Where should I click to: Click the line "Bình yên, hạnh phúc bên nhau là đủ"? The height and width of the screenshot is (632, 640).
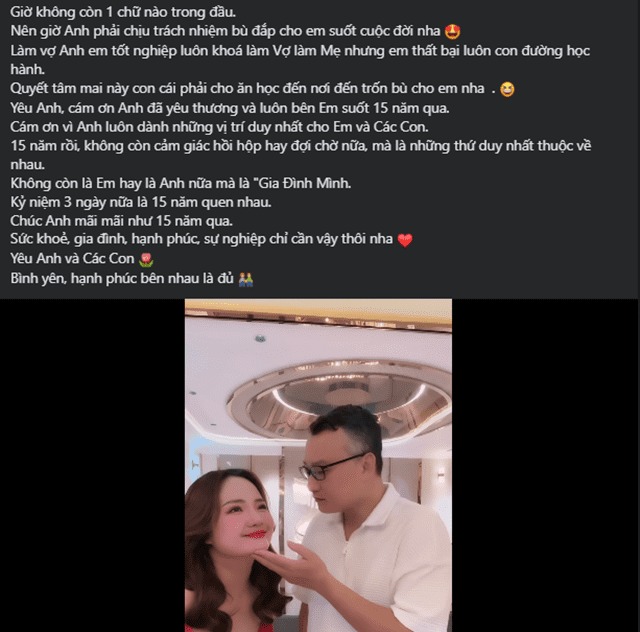[x=122, y=278]
